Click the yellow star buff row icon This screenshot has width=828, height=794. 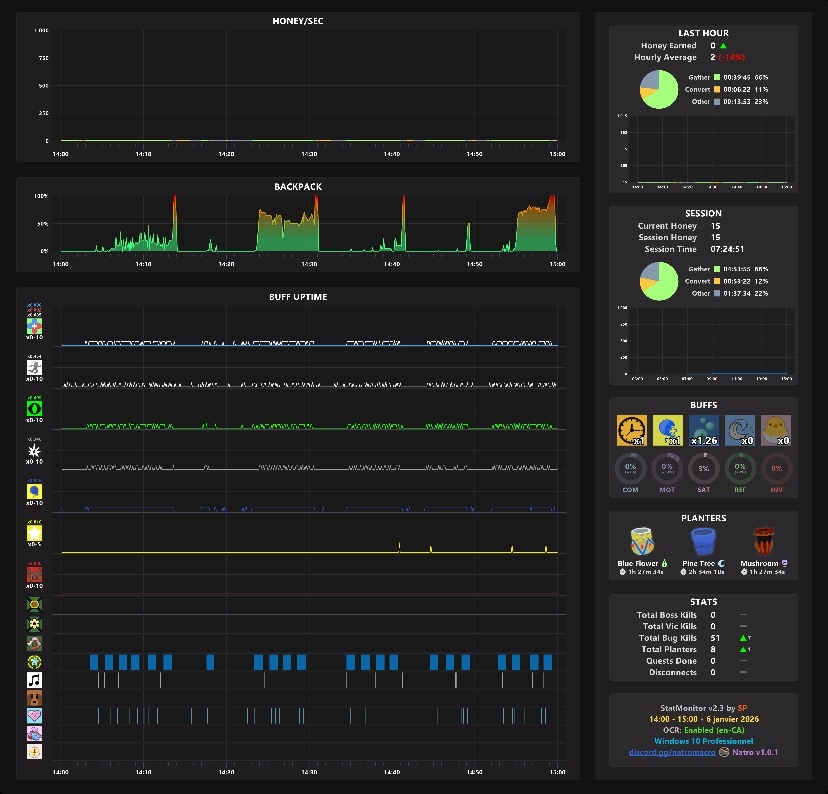(x=34, y=533)
